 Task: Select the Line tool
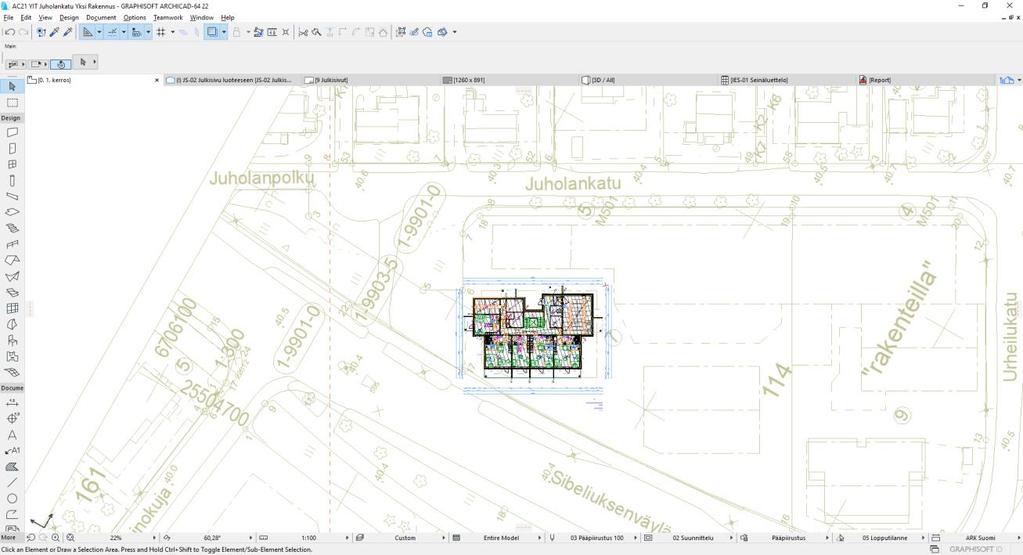point(12,483)
